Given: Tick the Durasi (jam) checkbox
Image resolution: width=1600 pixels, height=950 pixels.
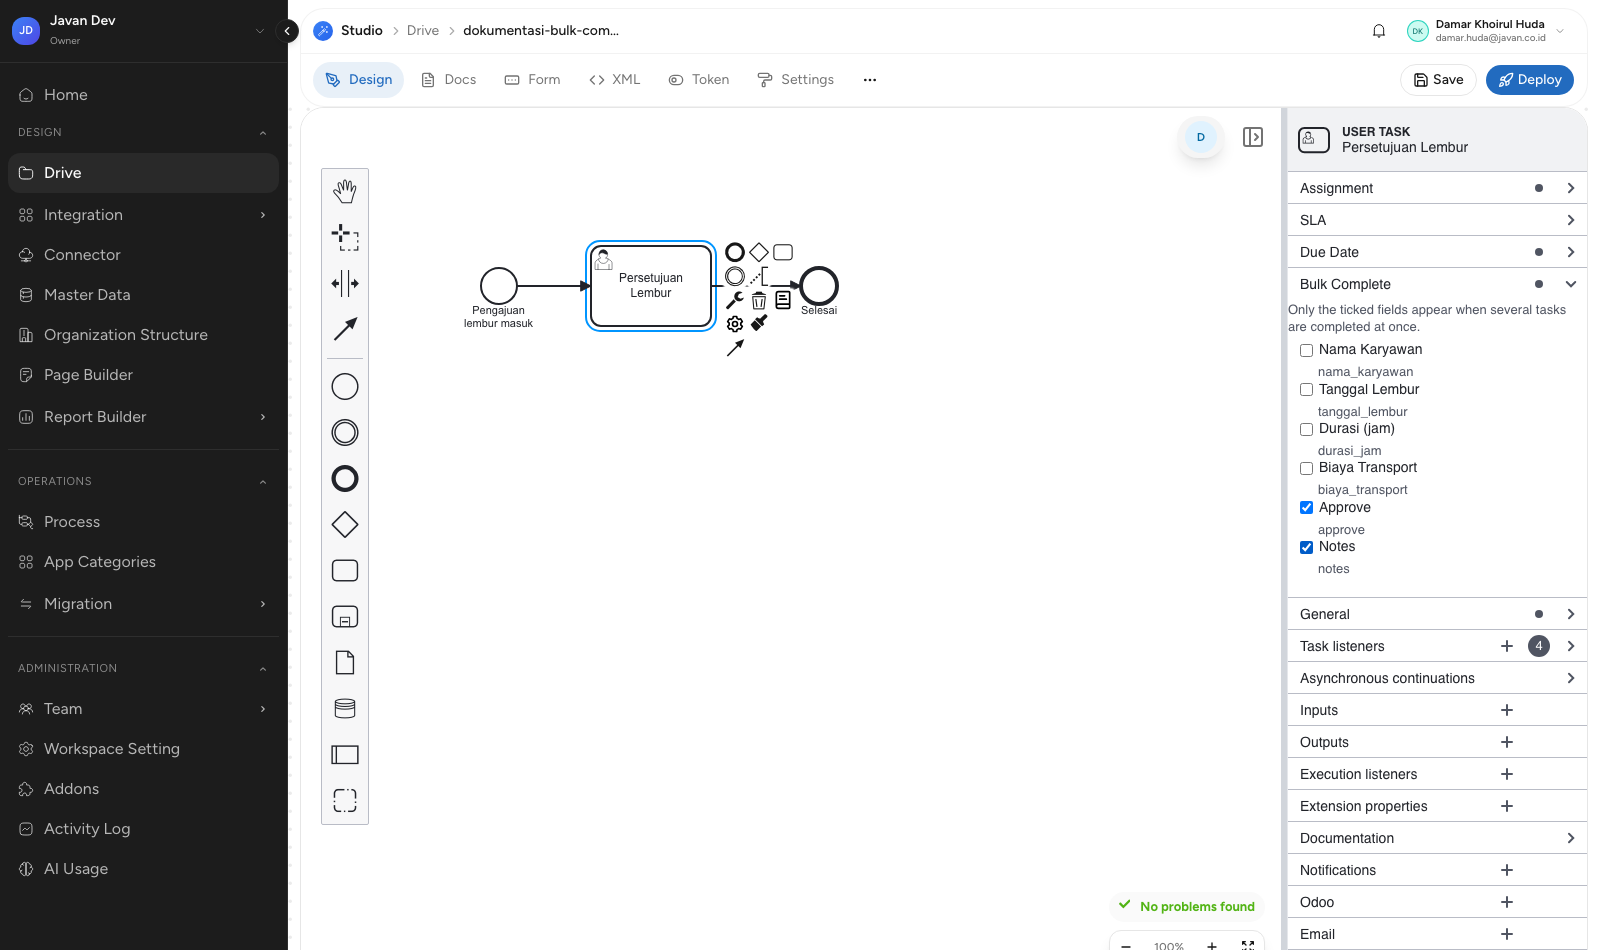Looking at the screenshot, I should [x=1306, y=429].
